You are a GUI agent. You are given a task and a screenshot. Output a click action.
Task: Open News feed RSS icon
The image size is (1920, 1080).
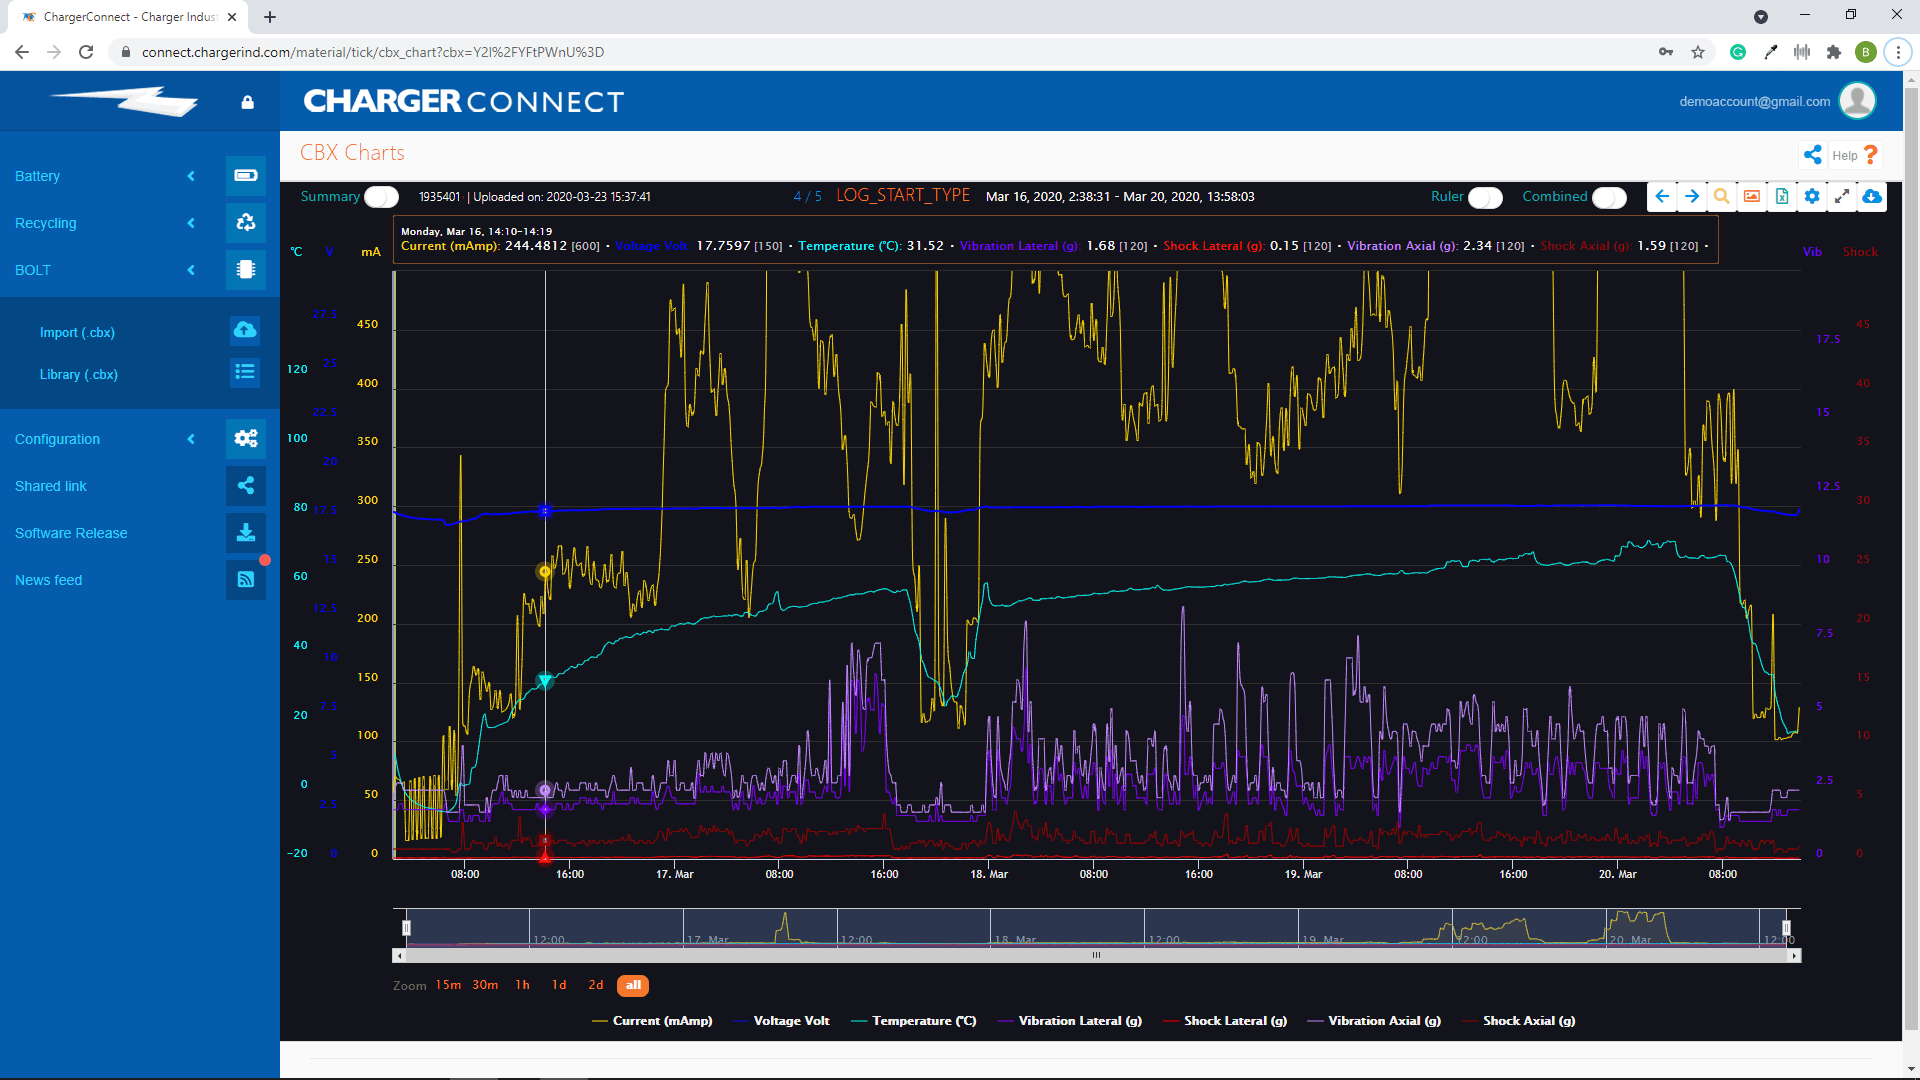pos(246,580)
